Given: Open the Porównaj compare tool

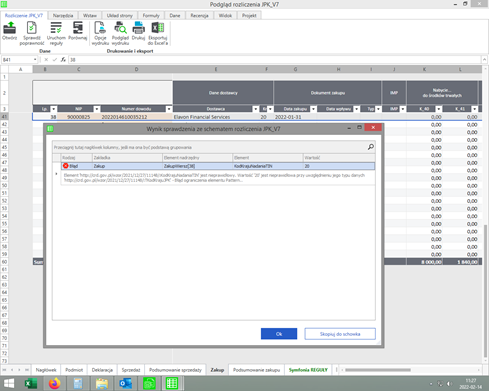Looking at the screenshot, I should 78,29.
